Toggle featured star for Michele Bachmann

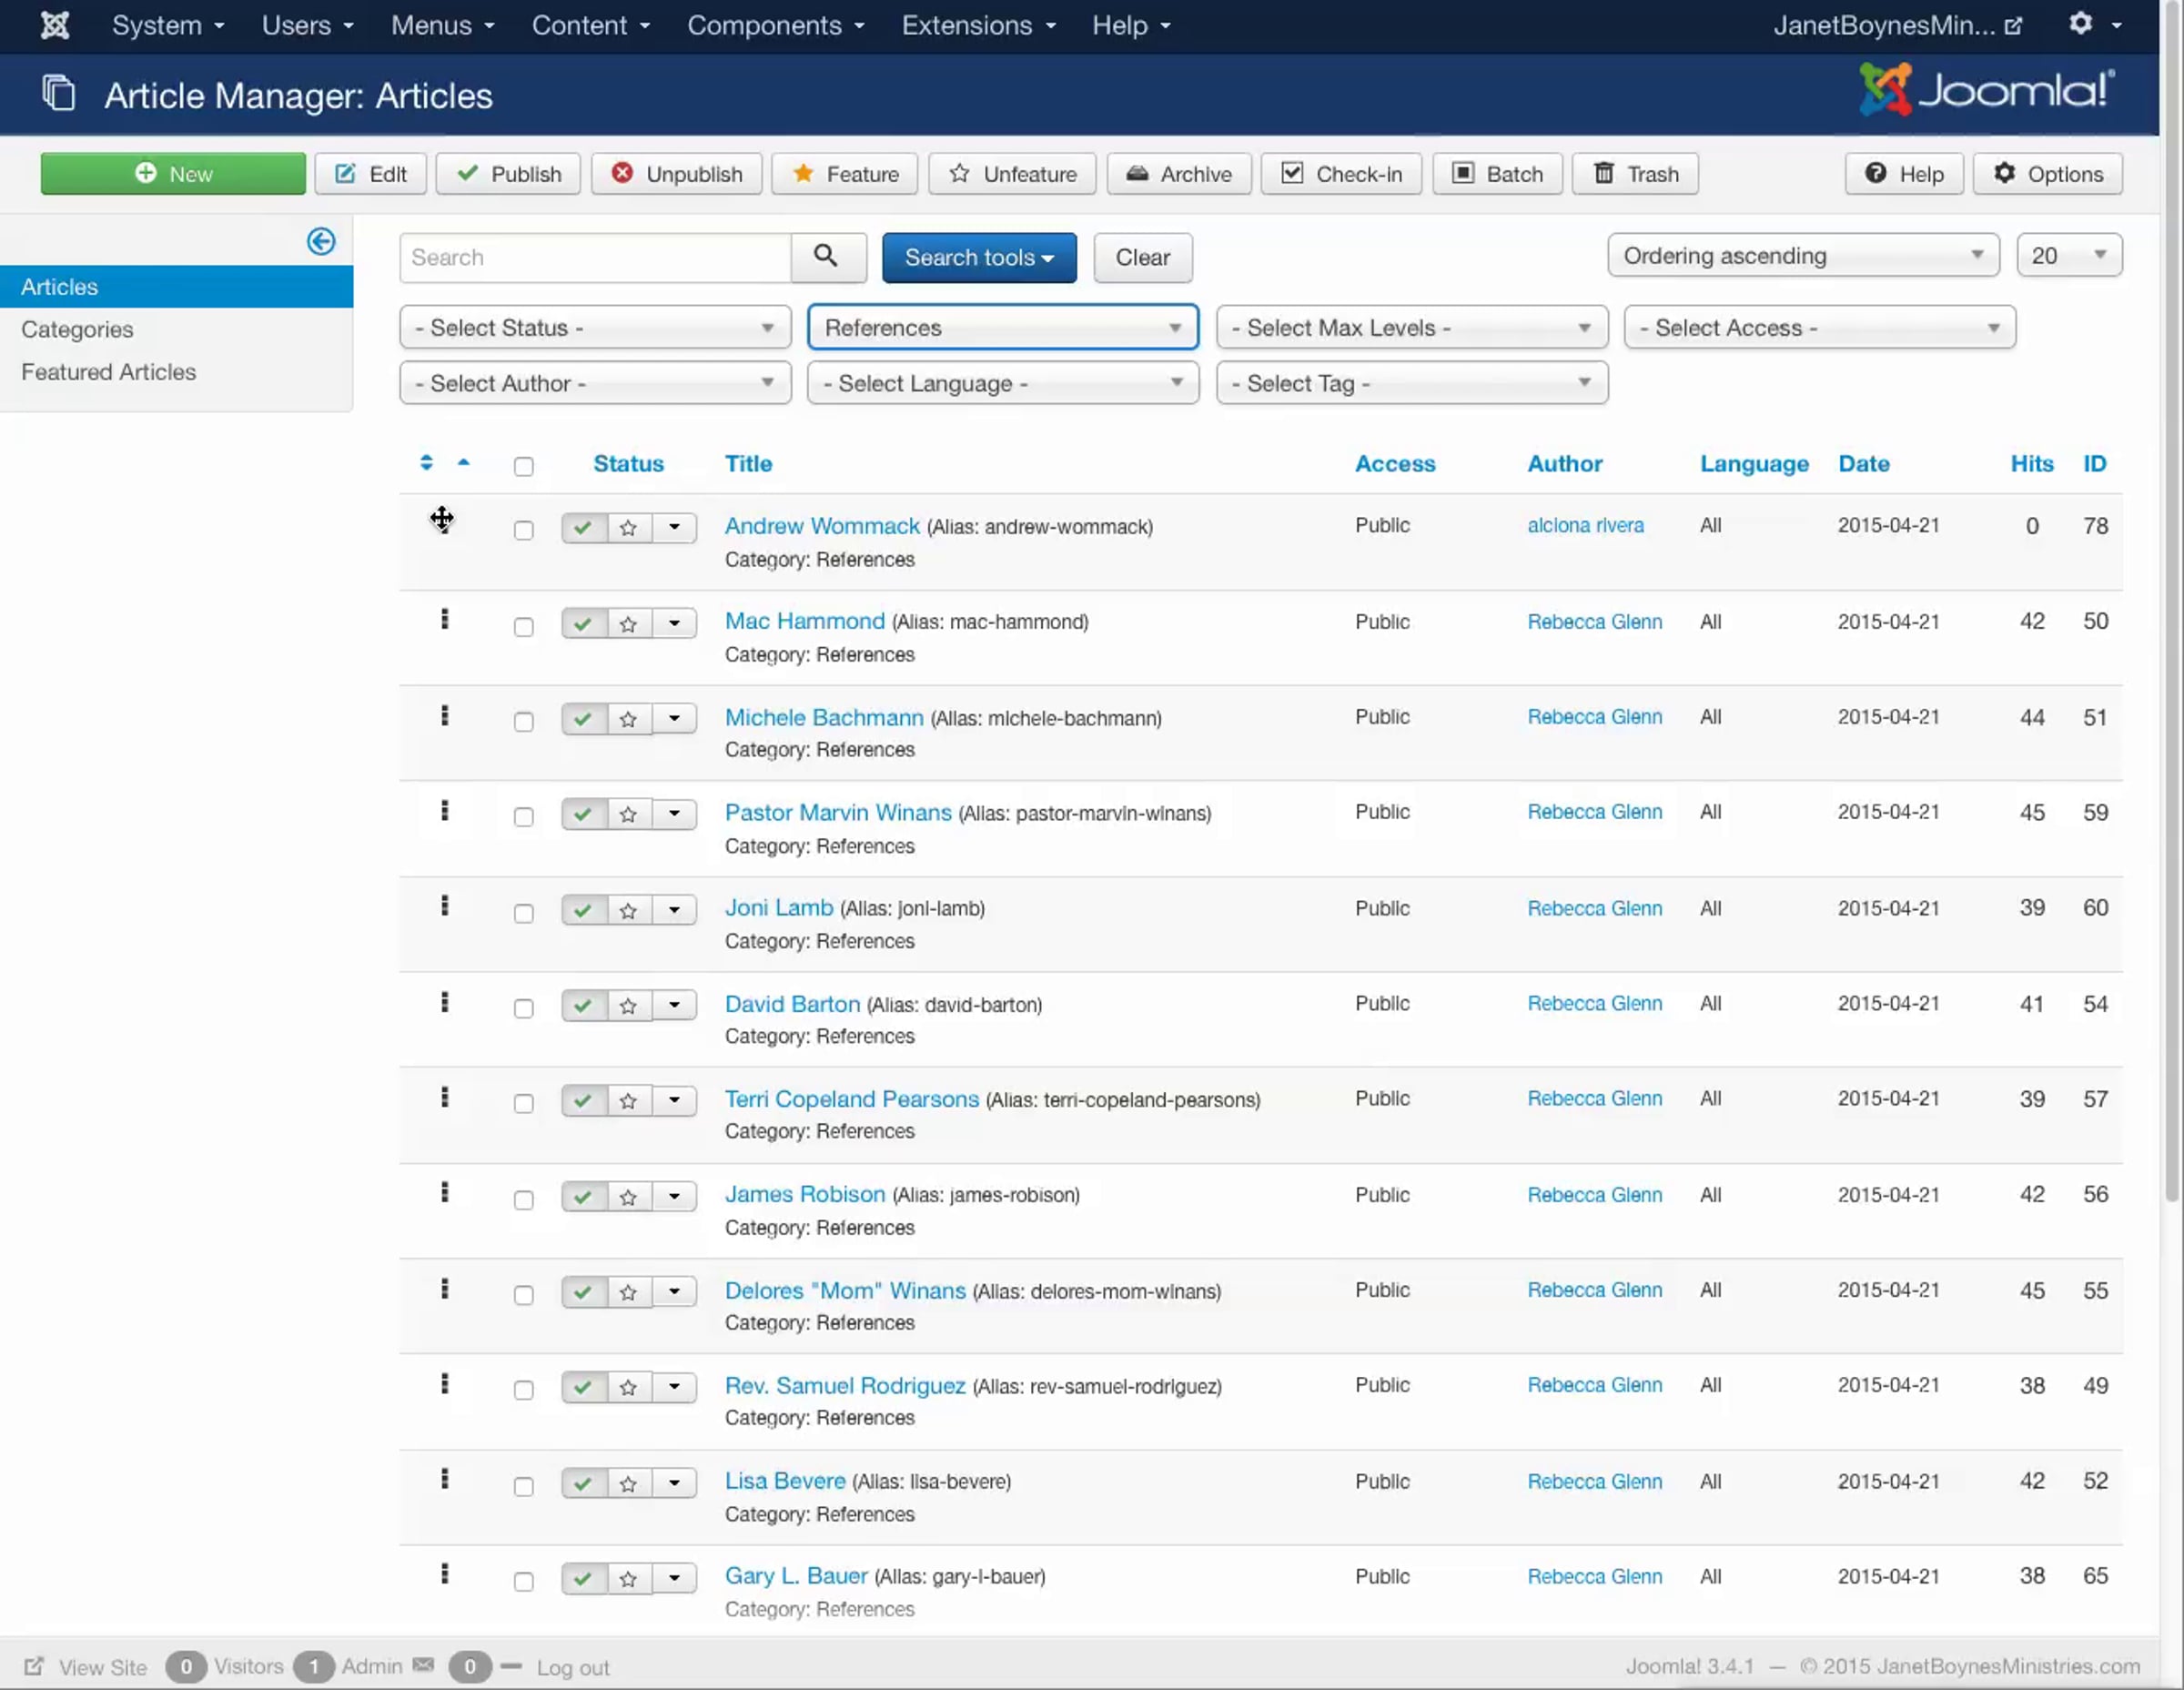(x=629, y=719)
